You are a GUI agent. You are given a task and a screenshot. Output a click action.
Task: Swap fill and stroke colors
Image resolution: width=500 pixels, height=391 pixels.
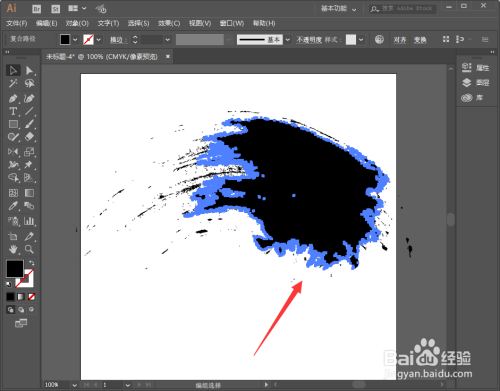(x=32, y=263)
